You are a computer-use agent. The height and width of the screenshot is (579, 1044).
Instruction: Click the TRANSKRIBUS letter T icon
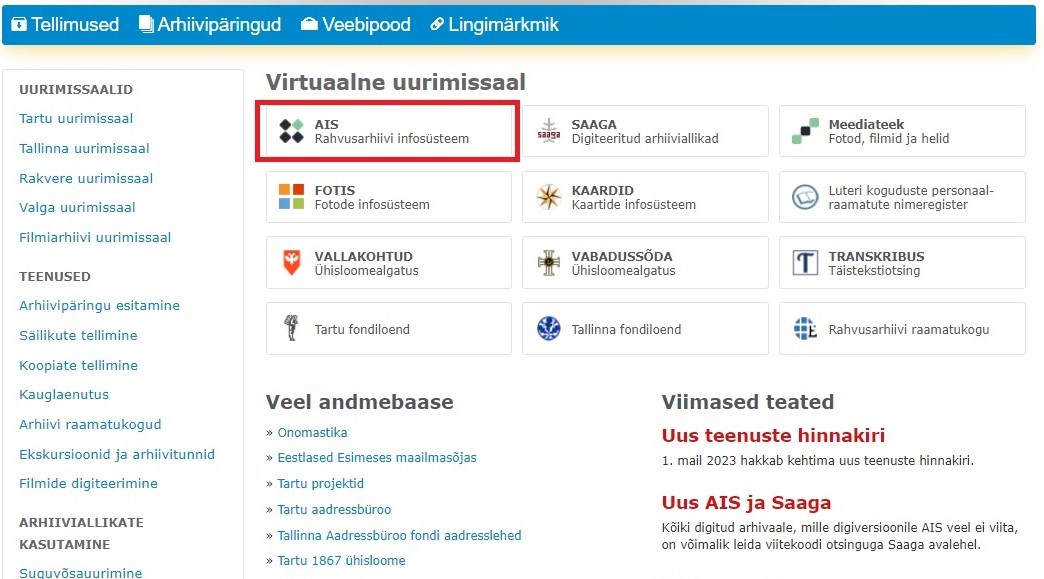805,263
